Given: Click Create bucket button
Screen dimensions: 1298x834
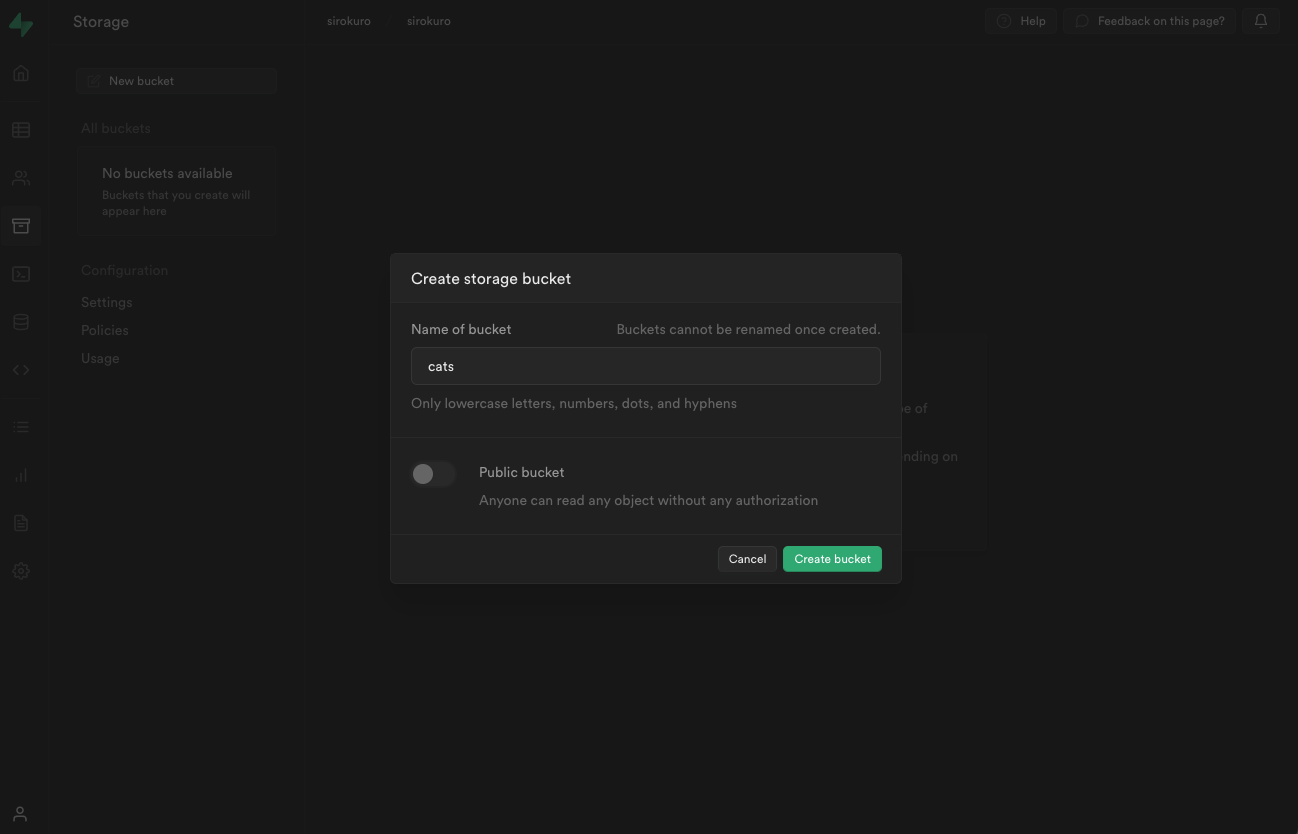Looking at the screenshot, I should 832,559.
